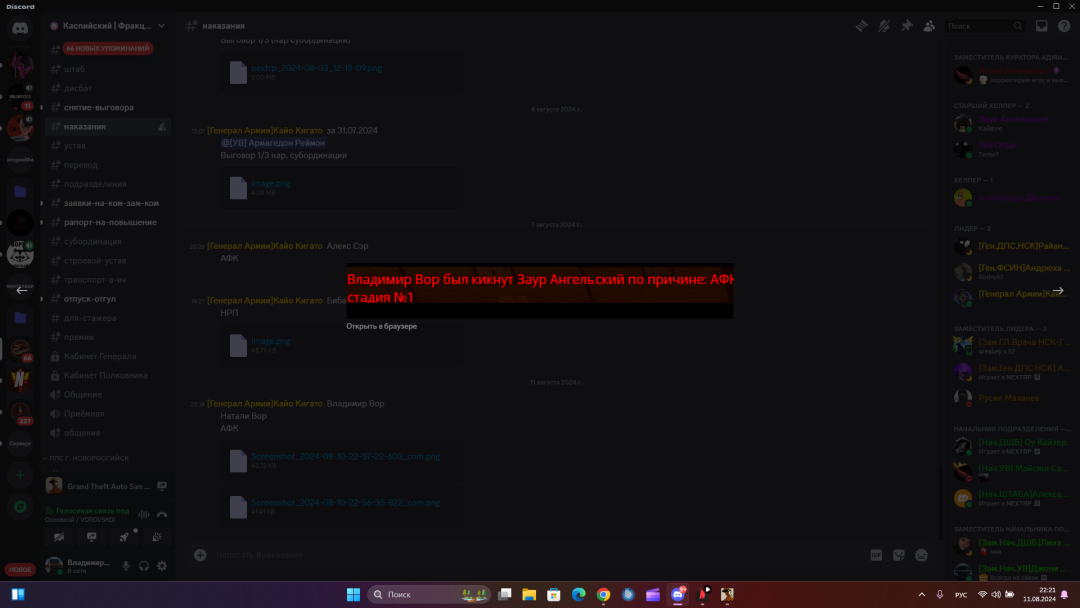Open Windows Start button on taskbar
This screenshot has width=1080, height=608.
[353, 594]
